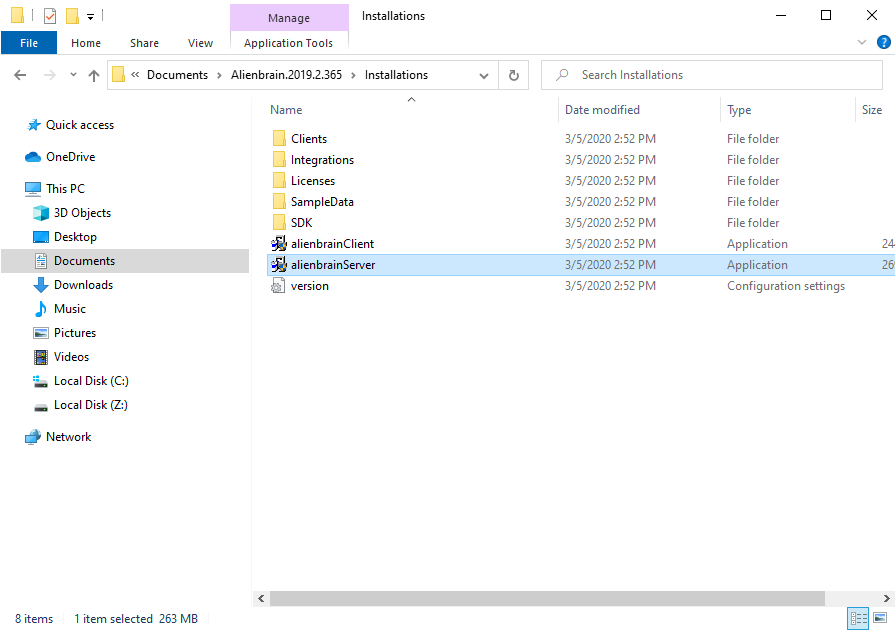Expand the recent locations dropdown arrow

[73, 75]
